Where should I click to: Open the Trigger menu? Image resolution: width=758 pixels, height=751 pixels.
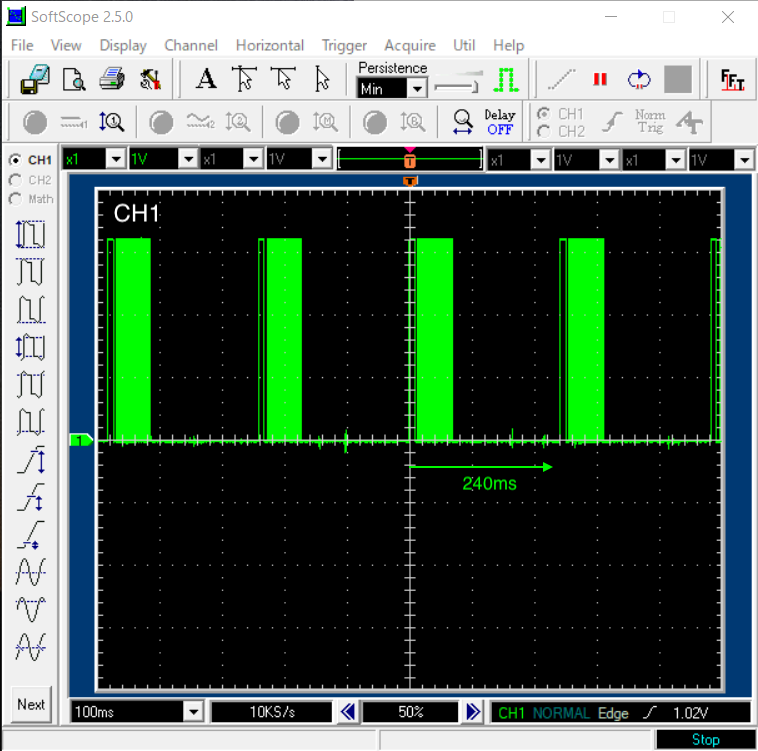[x=344, y=45]
